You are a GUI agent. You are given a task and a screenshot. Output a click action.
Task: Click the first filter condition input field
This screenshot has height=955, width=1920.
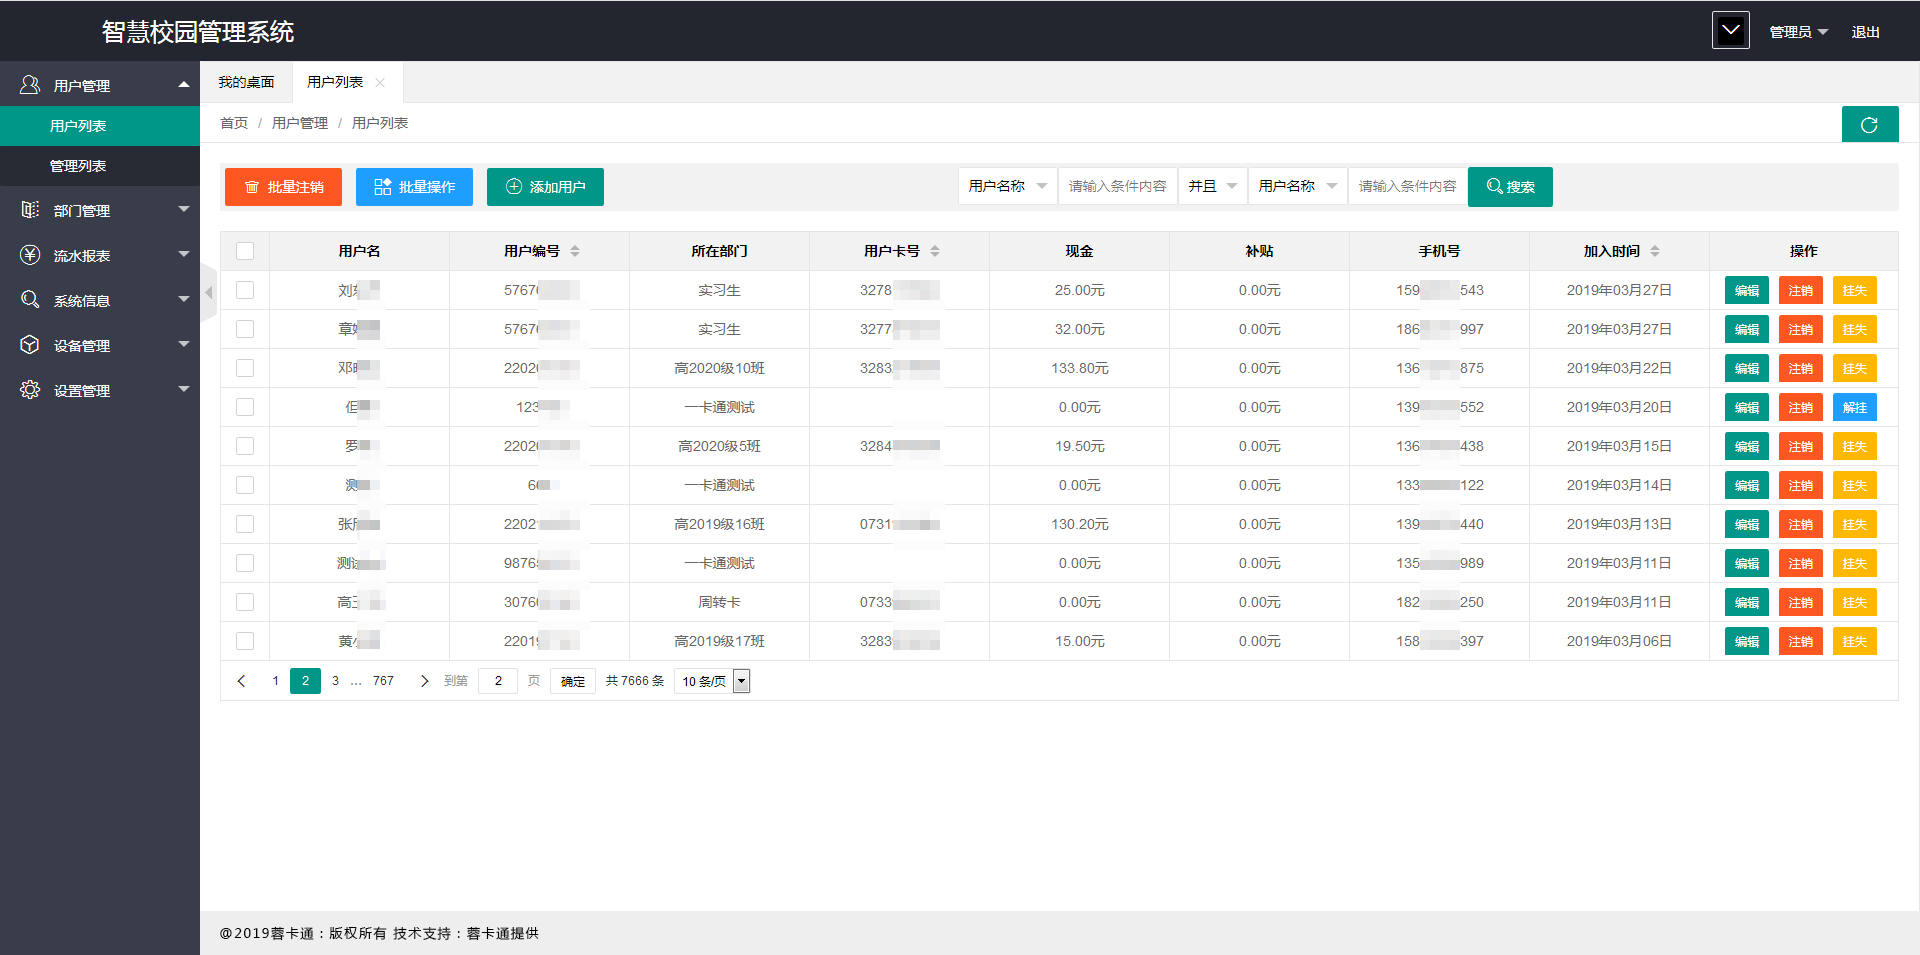coord(1118,186)
